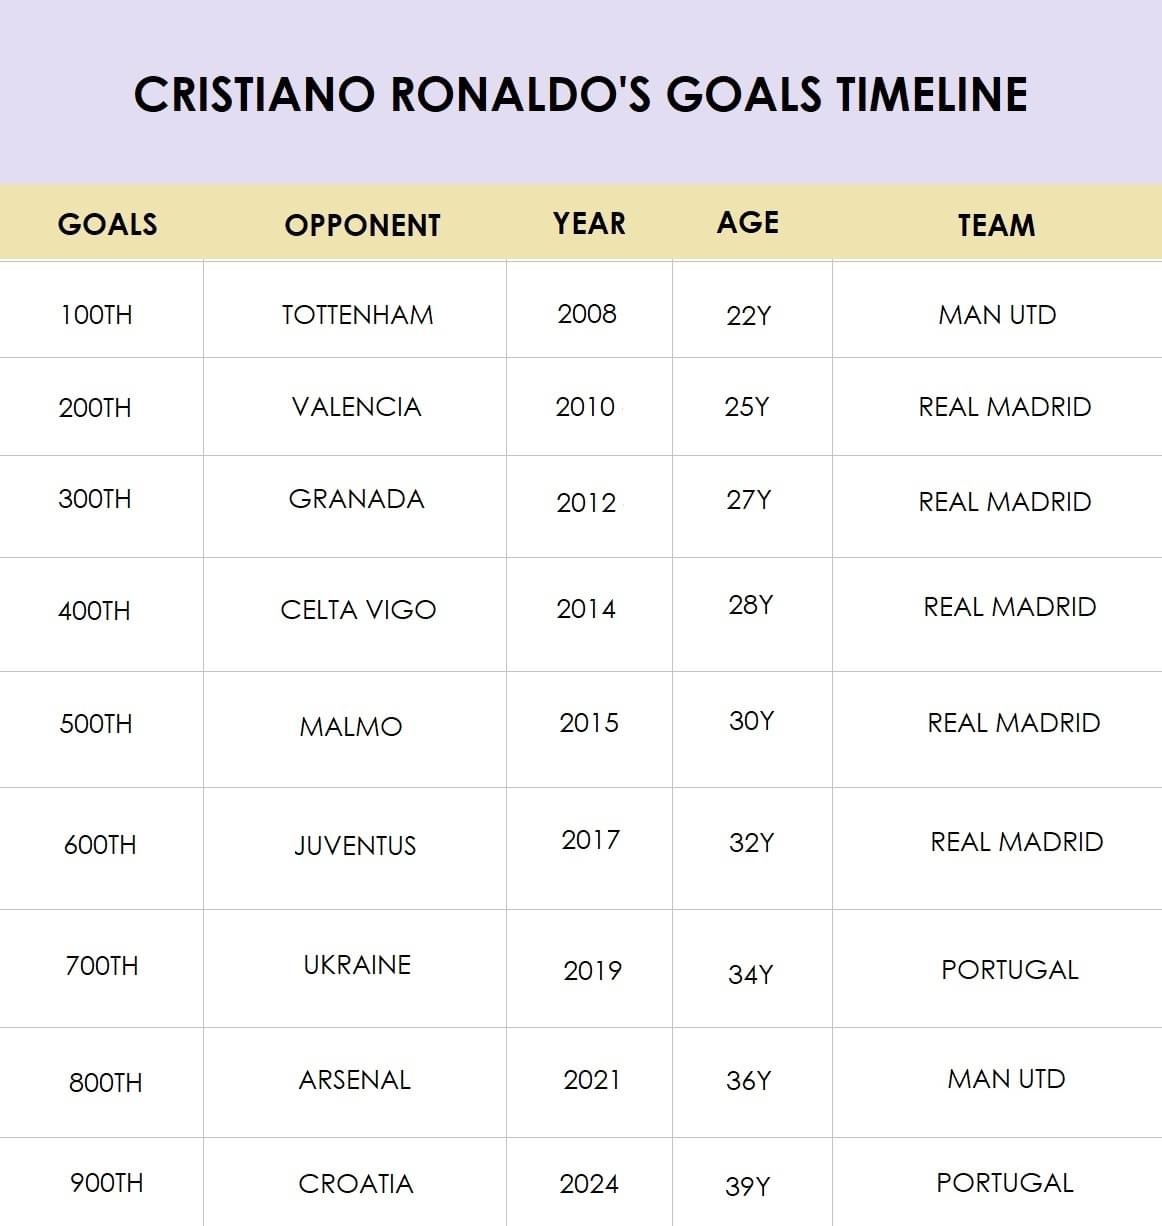Select the year 2019 cell
This screenshot has height=1226, width=1162.
(592, 971)
